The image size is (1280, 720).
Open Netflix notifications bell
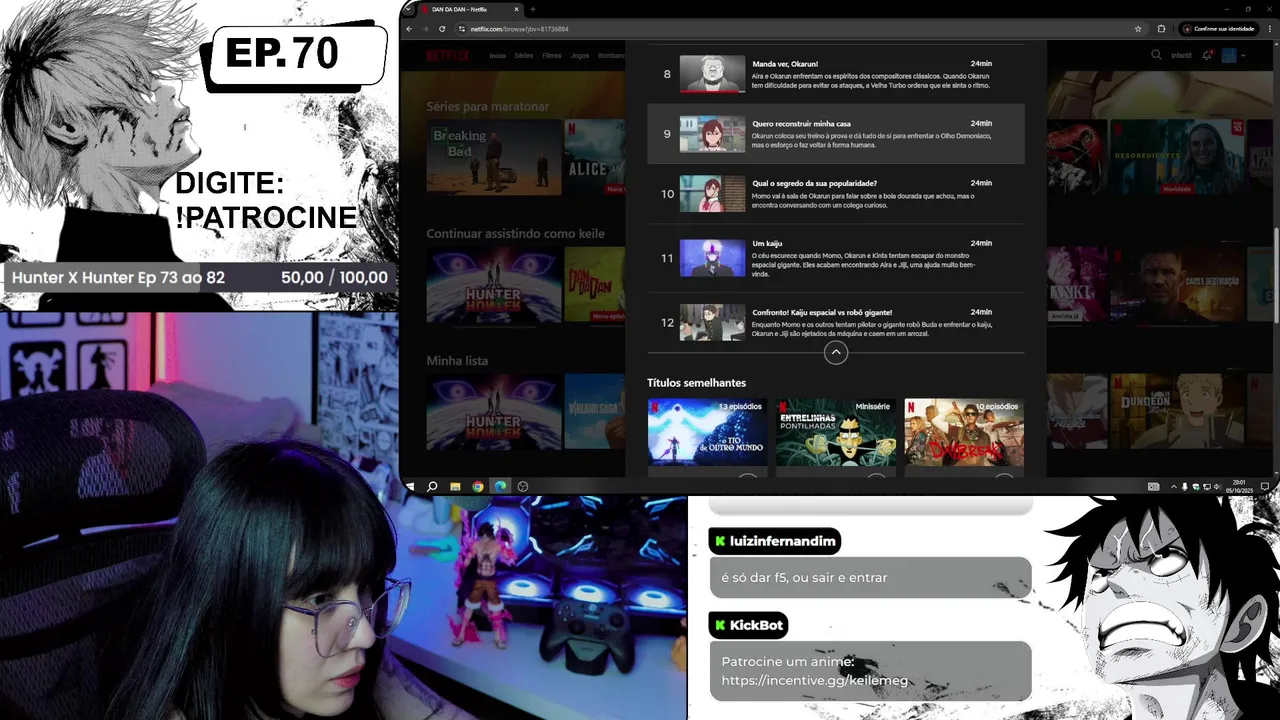1207,55
